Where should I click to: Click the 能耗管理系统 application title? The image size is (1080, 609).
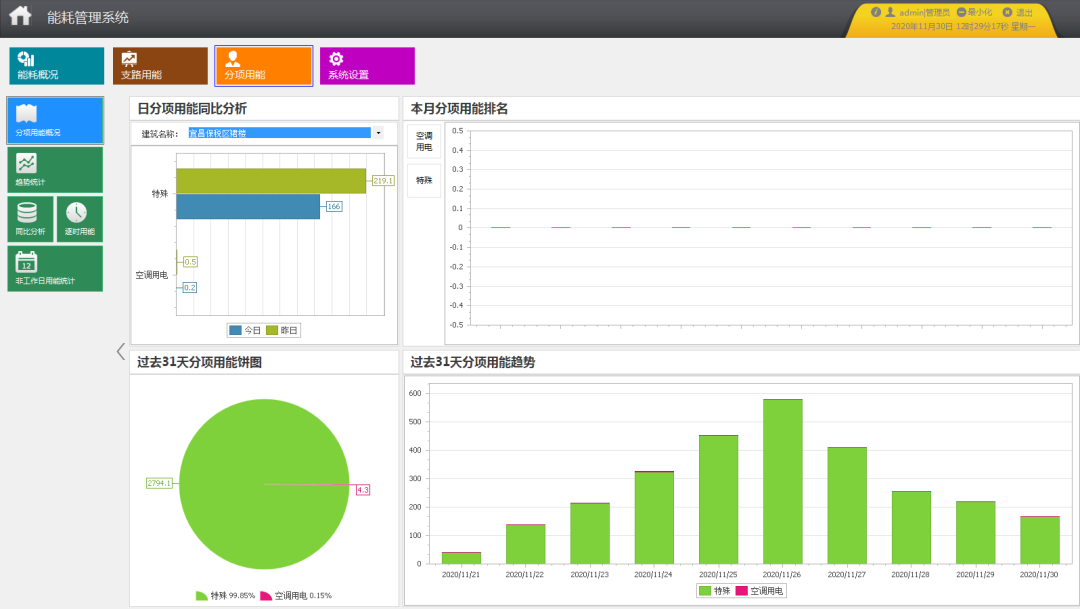pyautogui.click(x=87, y=17)
